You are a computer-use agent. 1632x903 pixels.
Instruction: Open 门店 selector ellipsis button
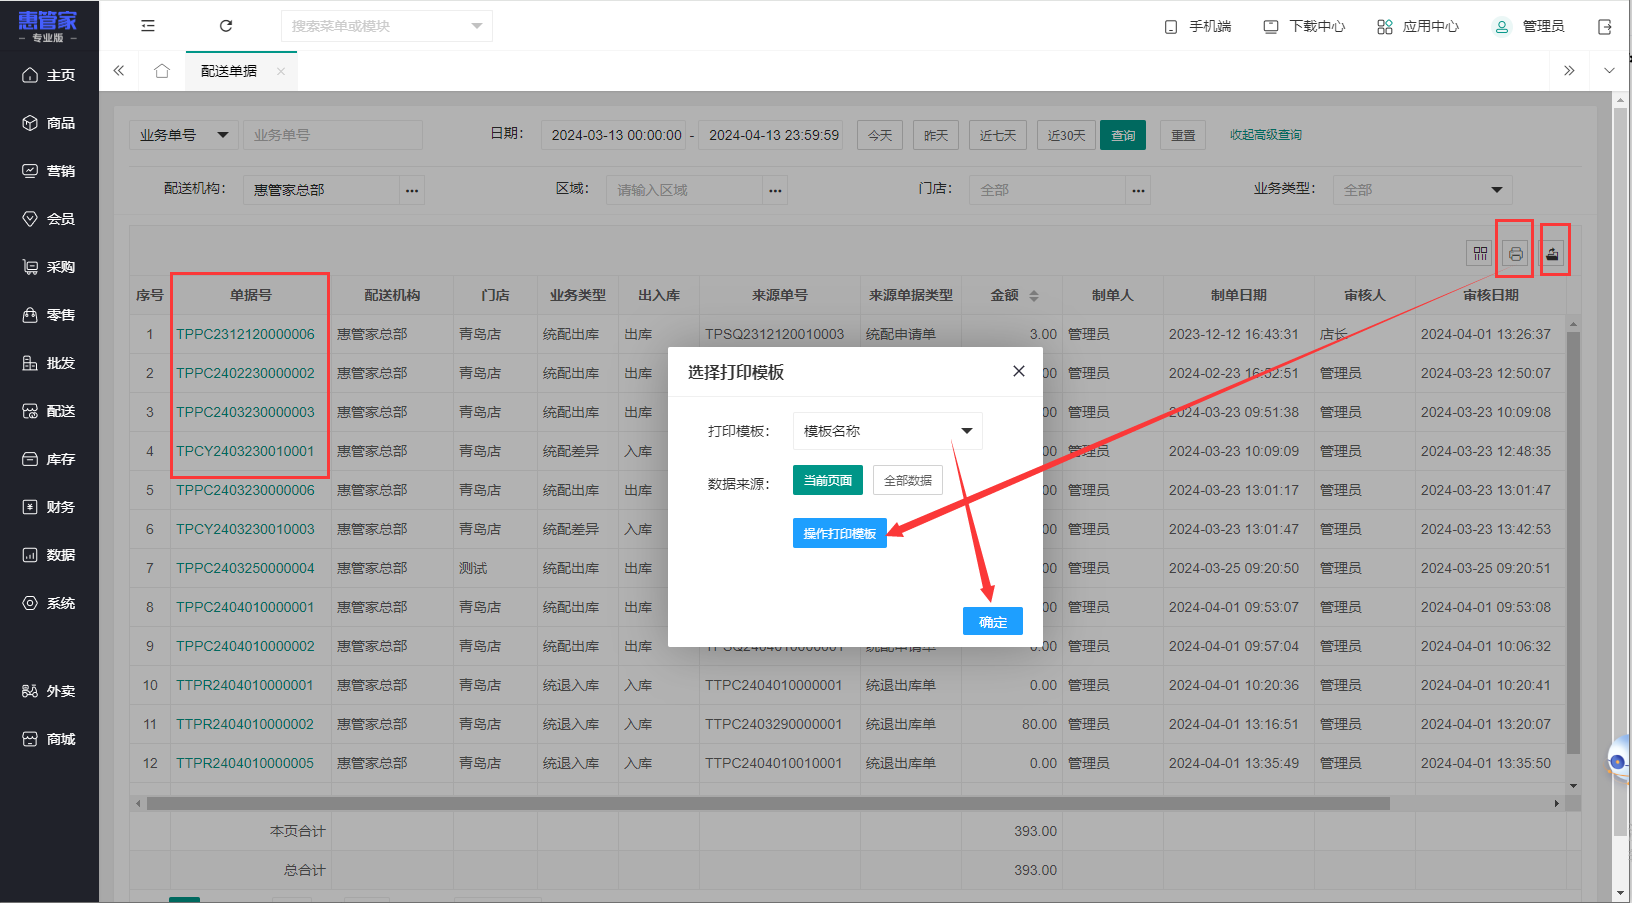(1138, 190)
